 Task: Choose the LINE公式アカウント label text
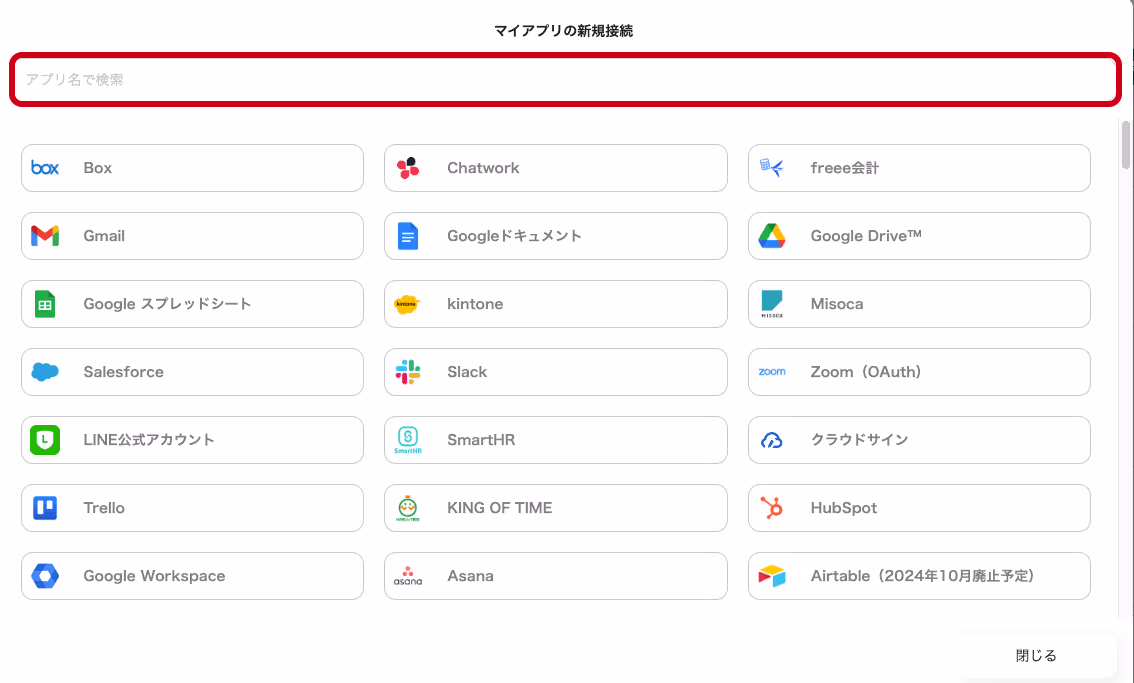click(149, 440)
